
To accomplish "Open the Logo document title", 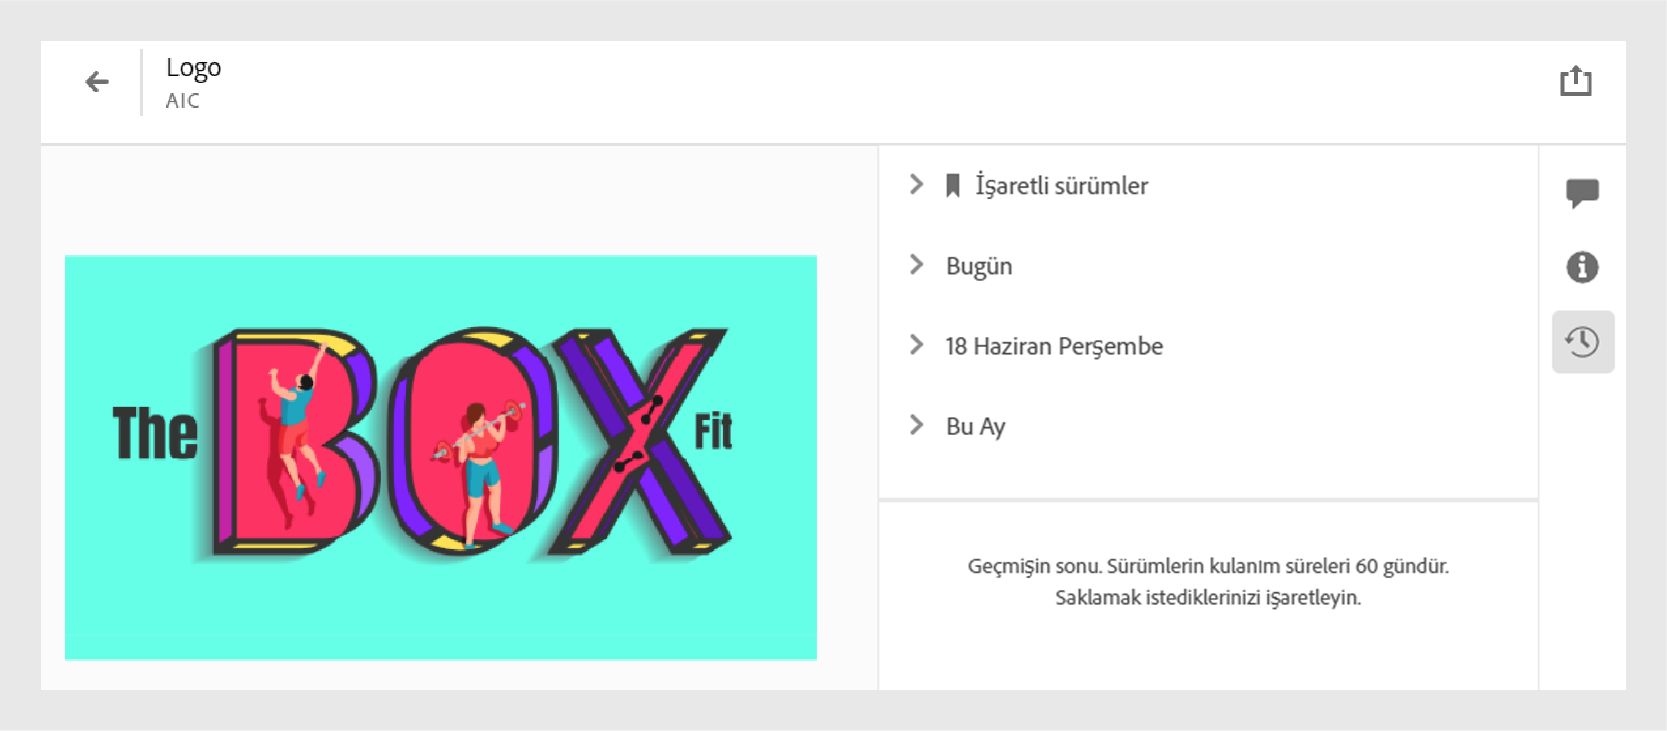I will 194,69.
